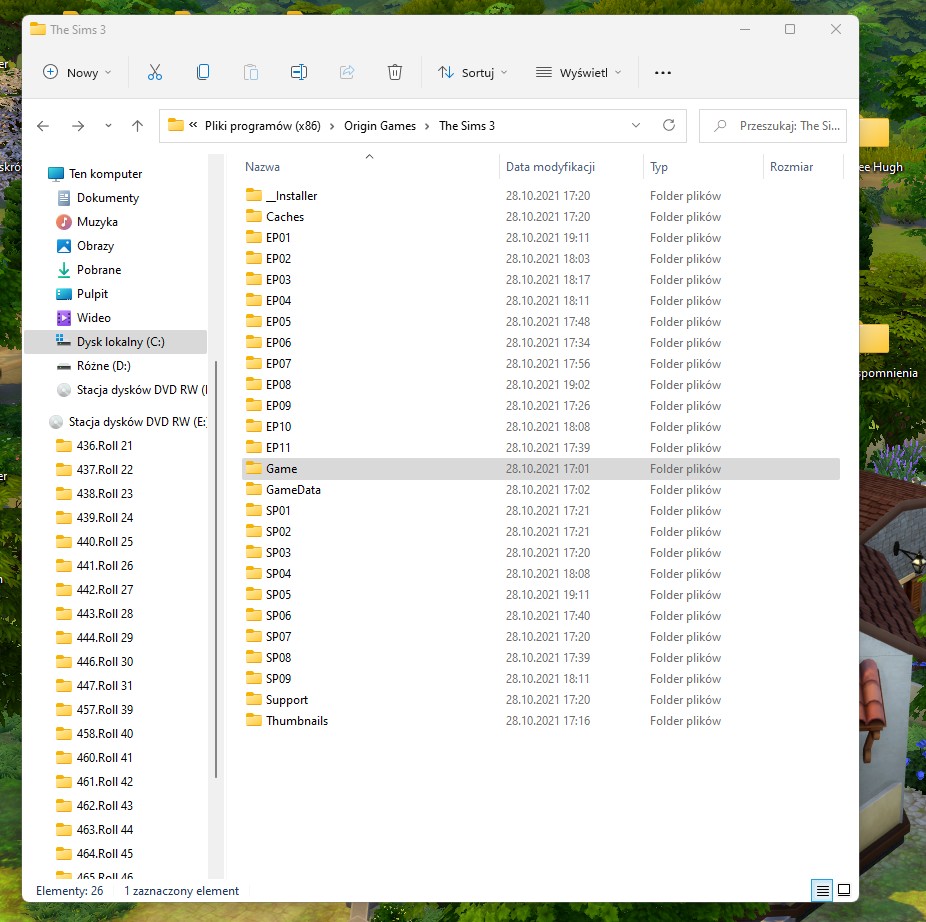Image resolution: width=926 pixels, height=922 pixels.
Task: Click the Share icon in toolbar
Action: point(347,73)
